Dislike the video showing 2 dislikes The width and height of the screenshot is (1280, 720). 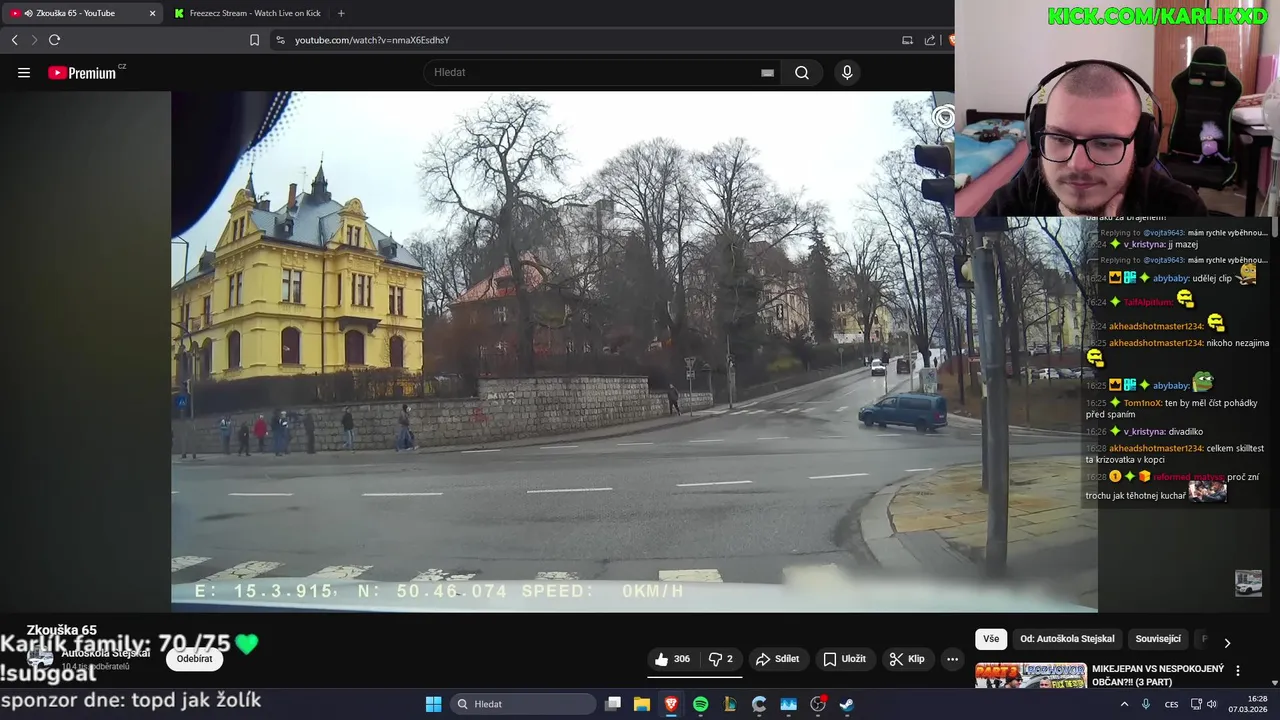(x=721, y=659)
